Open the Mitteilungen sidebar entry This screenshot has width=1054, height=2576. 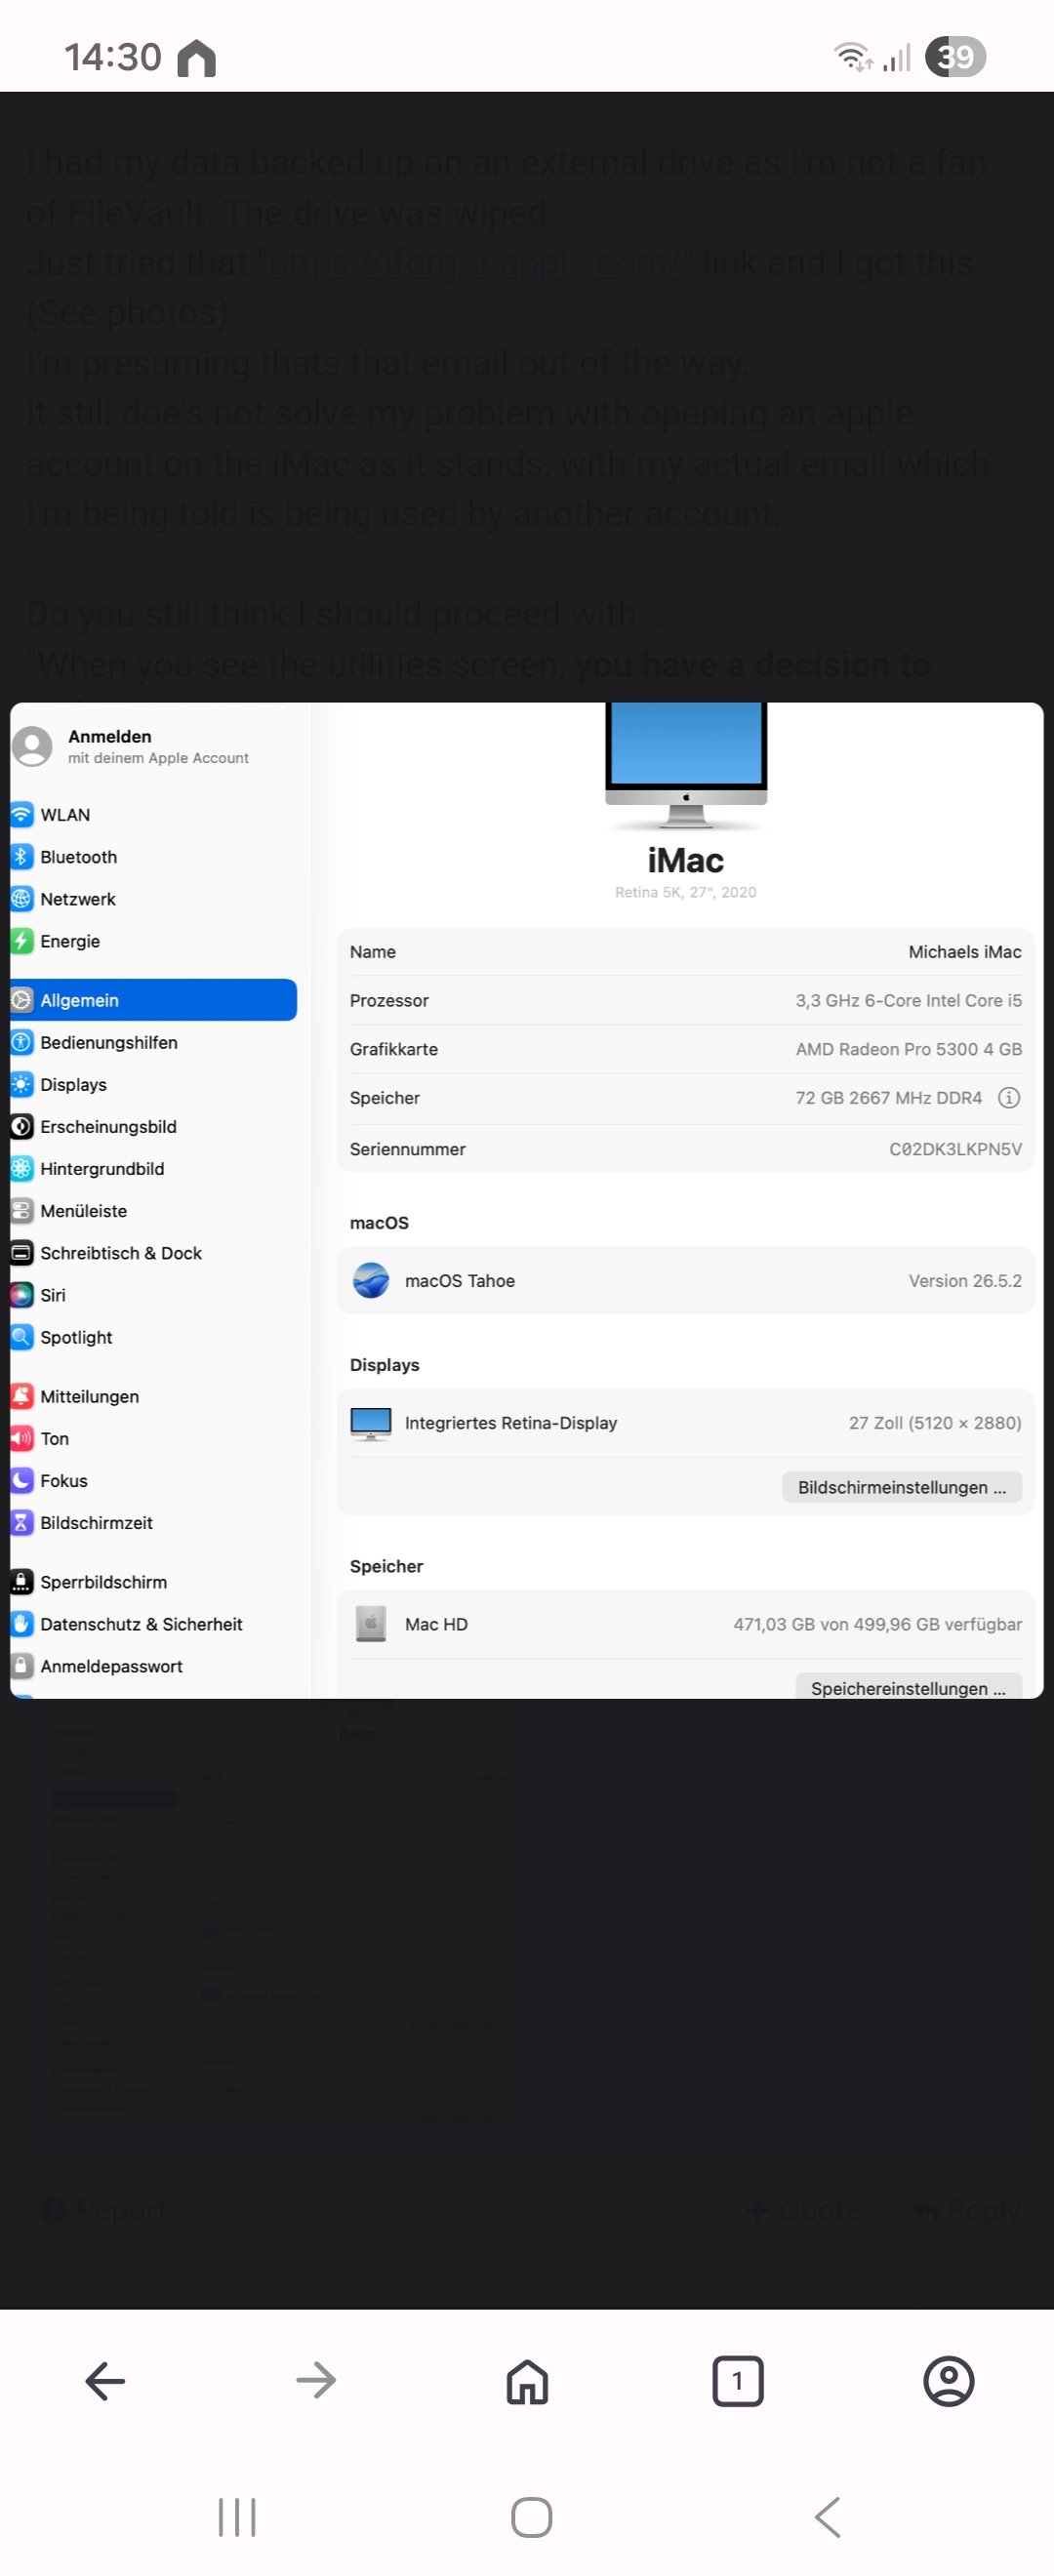153,1395
